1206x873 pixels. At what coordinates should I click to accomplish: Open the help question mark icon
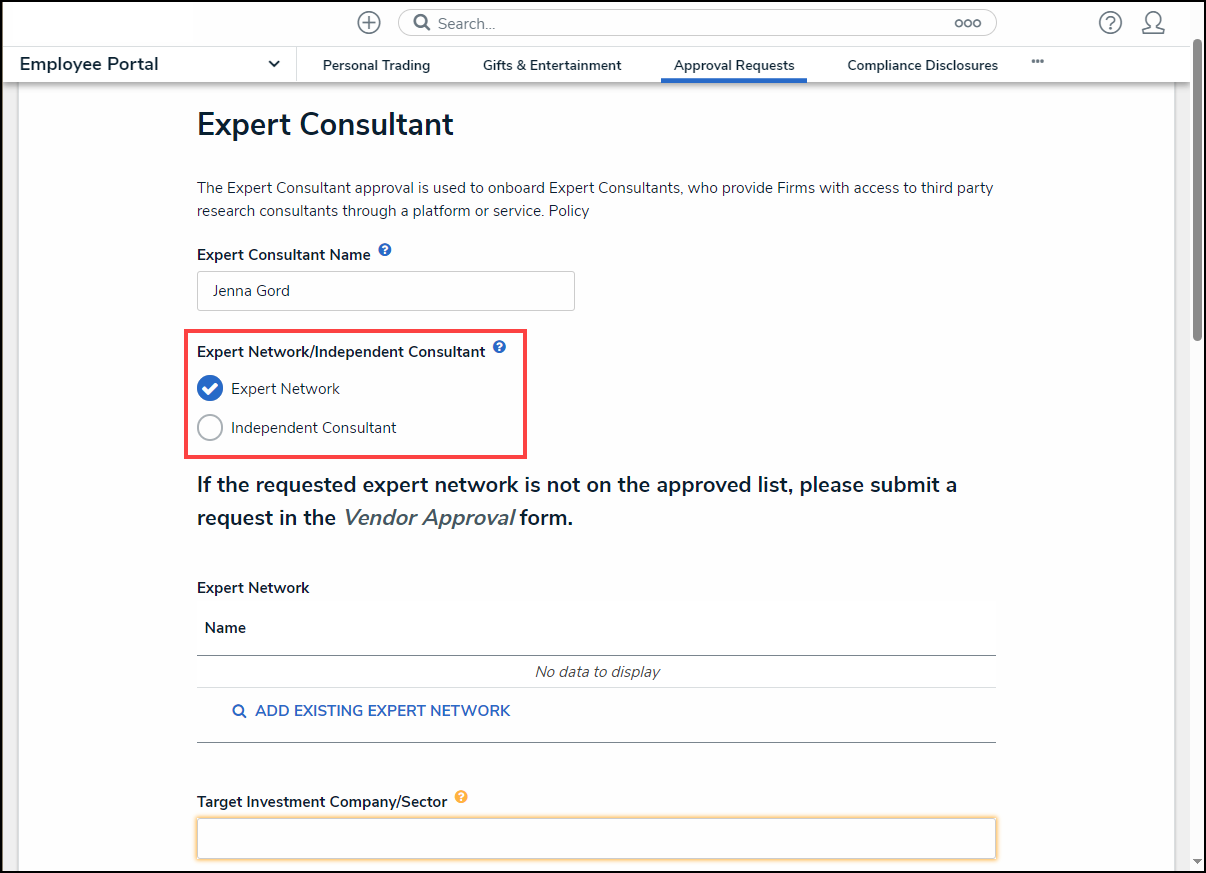(x=1110, y=22)
